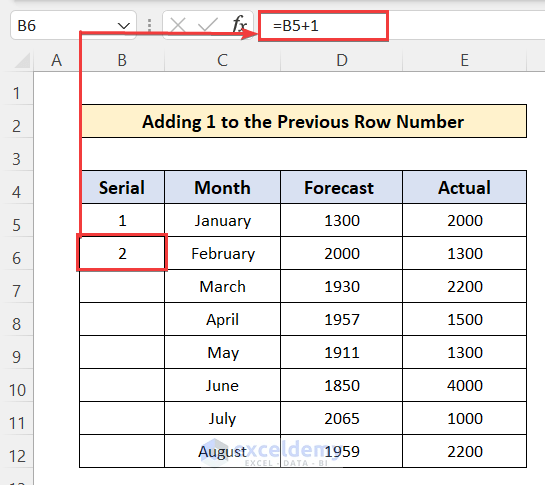Image resolution: width=545 pixels, height=485 pixels.
Task: Click the three-dot name box resize handle
Action: [x=149, y=25]
